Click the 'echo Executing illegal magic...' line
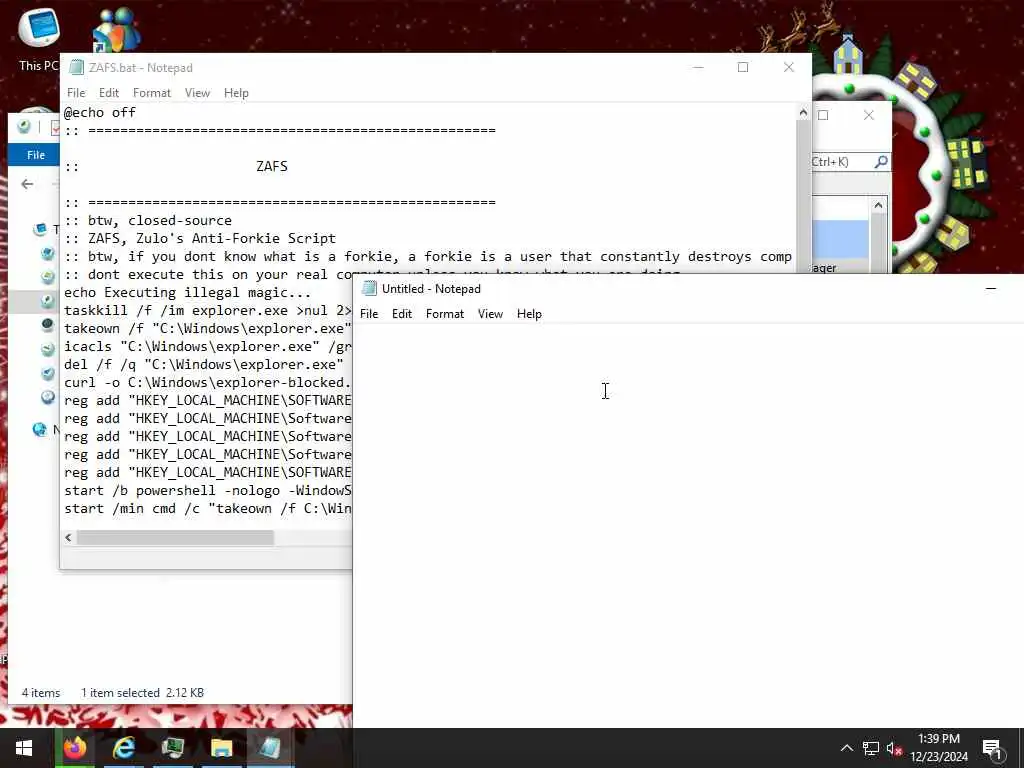This screenshot has width=1024, height=768. (187, 292)
